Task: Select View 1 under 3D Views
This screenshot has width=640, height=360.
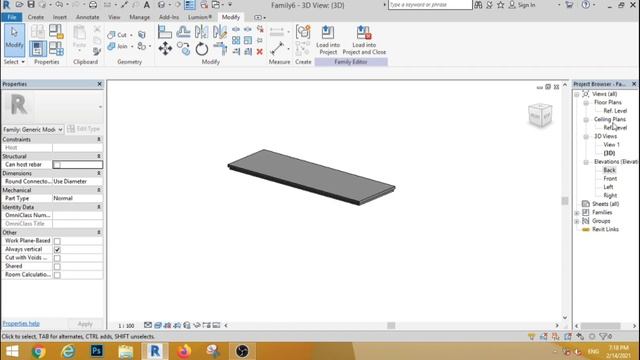Action: pyautogui.click(x=611, y=145)
